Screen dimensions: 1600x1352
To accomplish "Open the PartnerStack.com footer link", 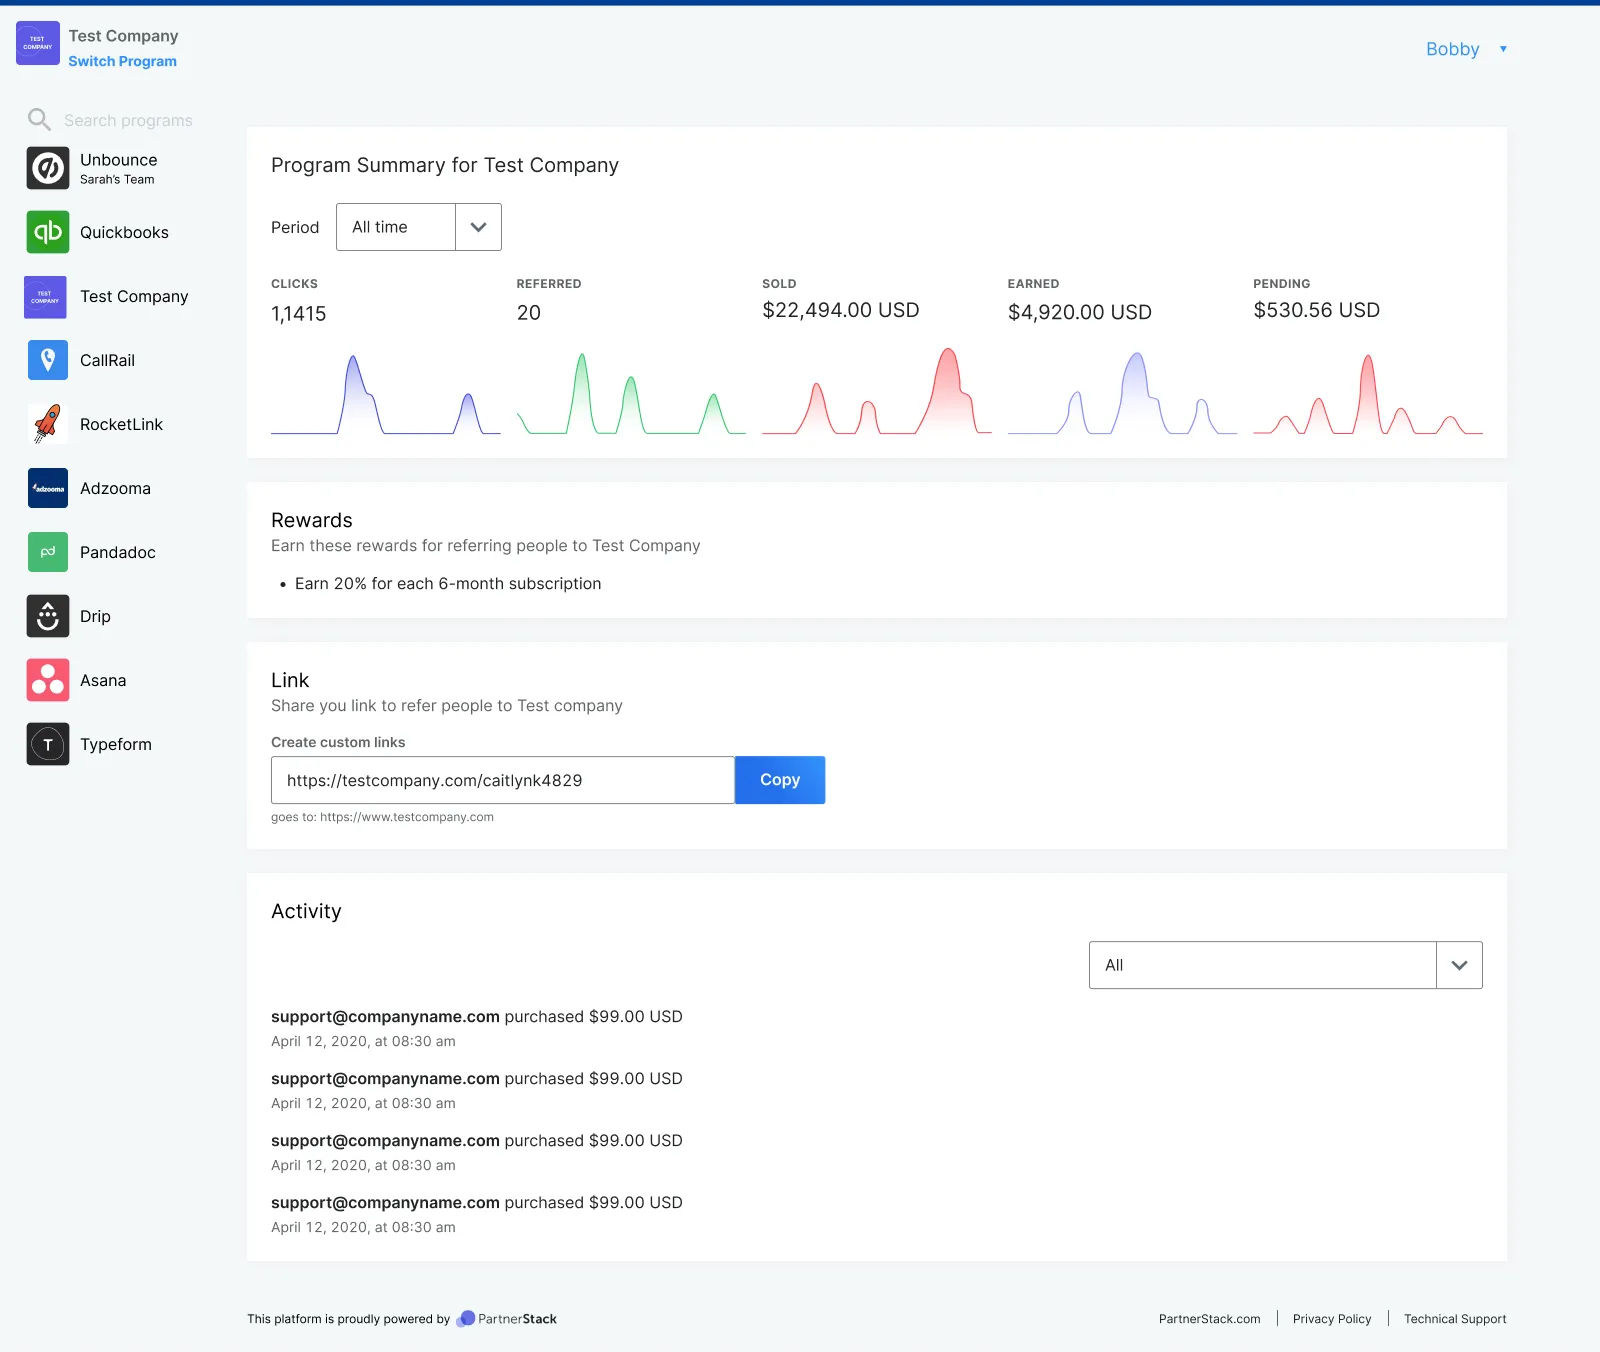I will (x=1209, y=1319).
